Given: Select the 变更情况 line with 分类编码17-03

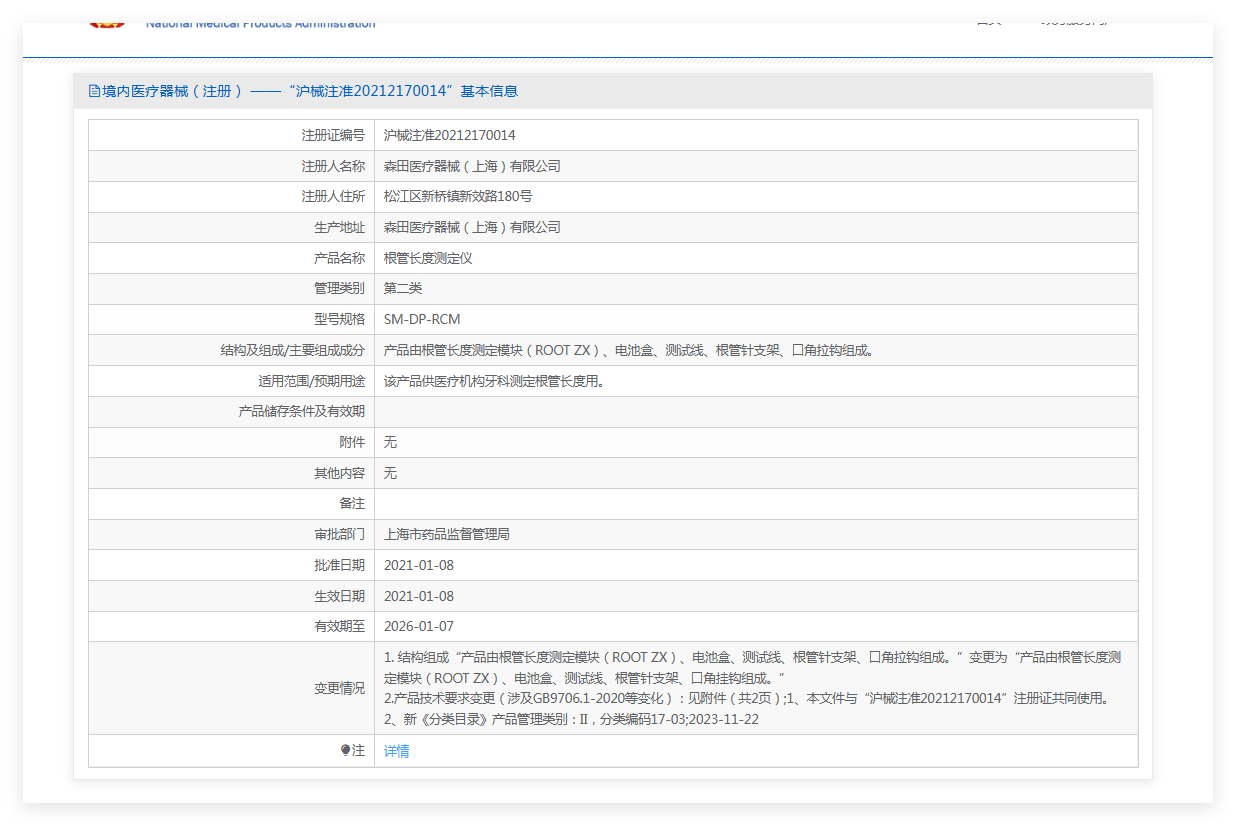Looking at the screenshot, I should tap(571, 719).
